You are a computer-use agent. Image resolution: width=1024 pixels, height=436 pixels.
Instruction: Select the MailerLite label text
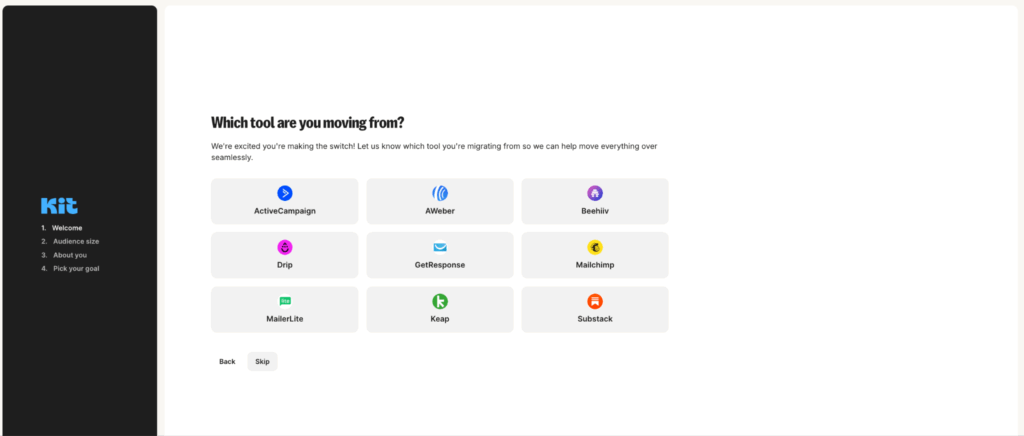coord(285,319)
